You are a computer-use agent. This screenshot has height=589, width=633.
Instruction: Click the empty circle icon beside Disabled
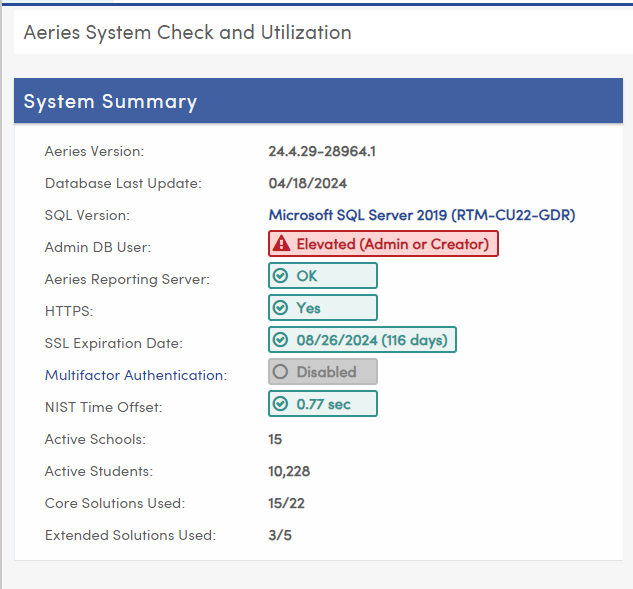click(x=281, y=372)
